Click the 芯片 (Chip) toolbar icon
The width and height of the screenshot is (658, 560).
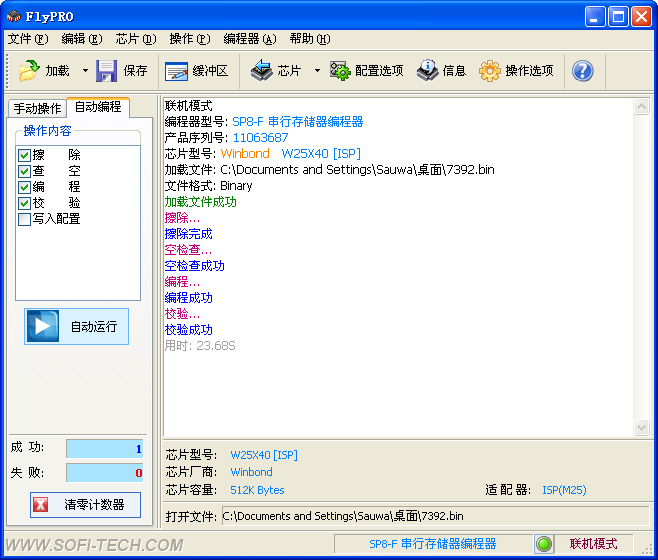click(261, 71)
